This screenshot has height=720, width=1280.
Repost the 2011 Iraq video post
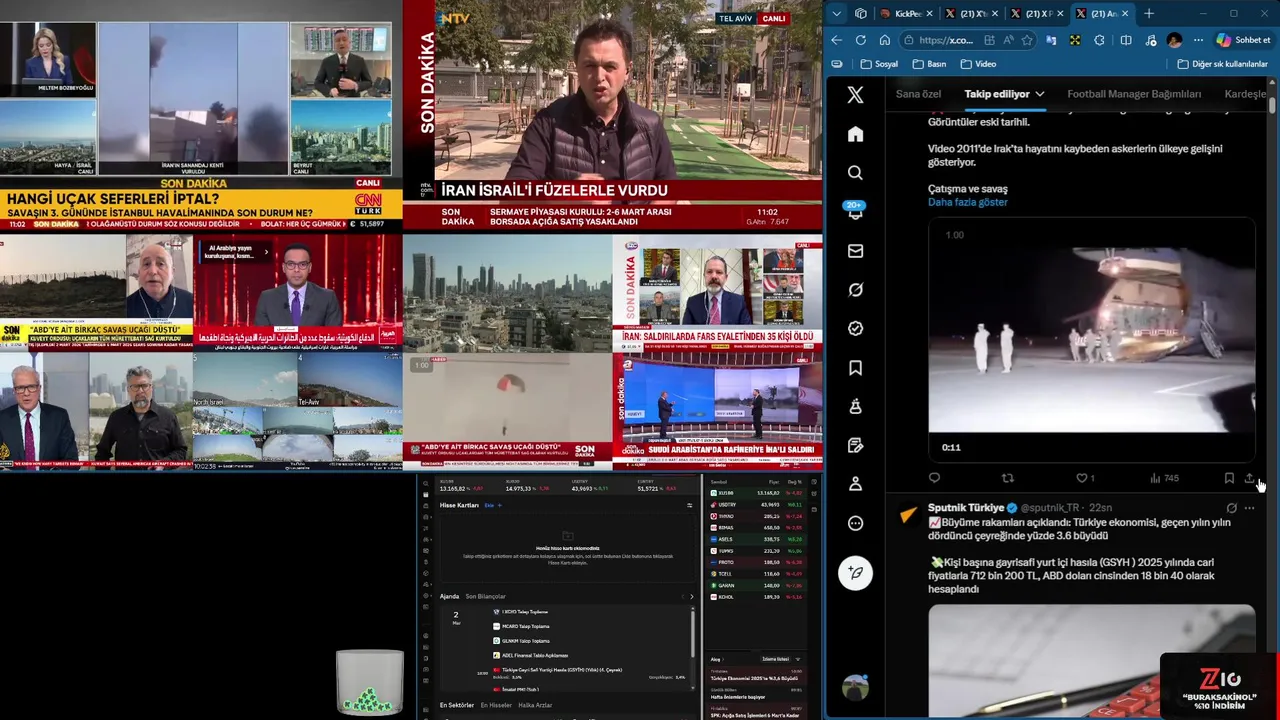pos(1007,478)
